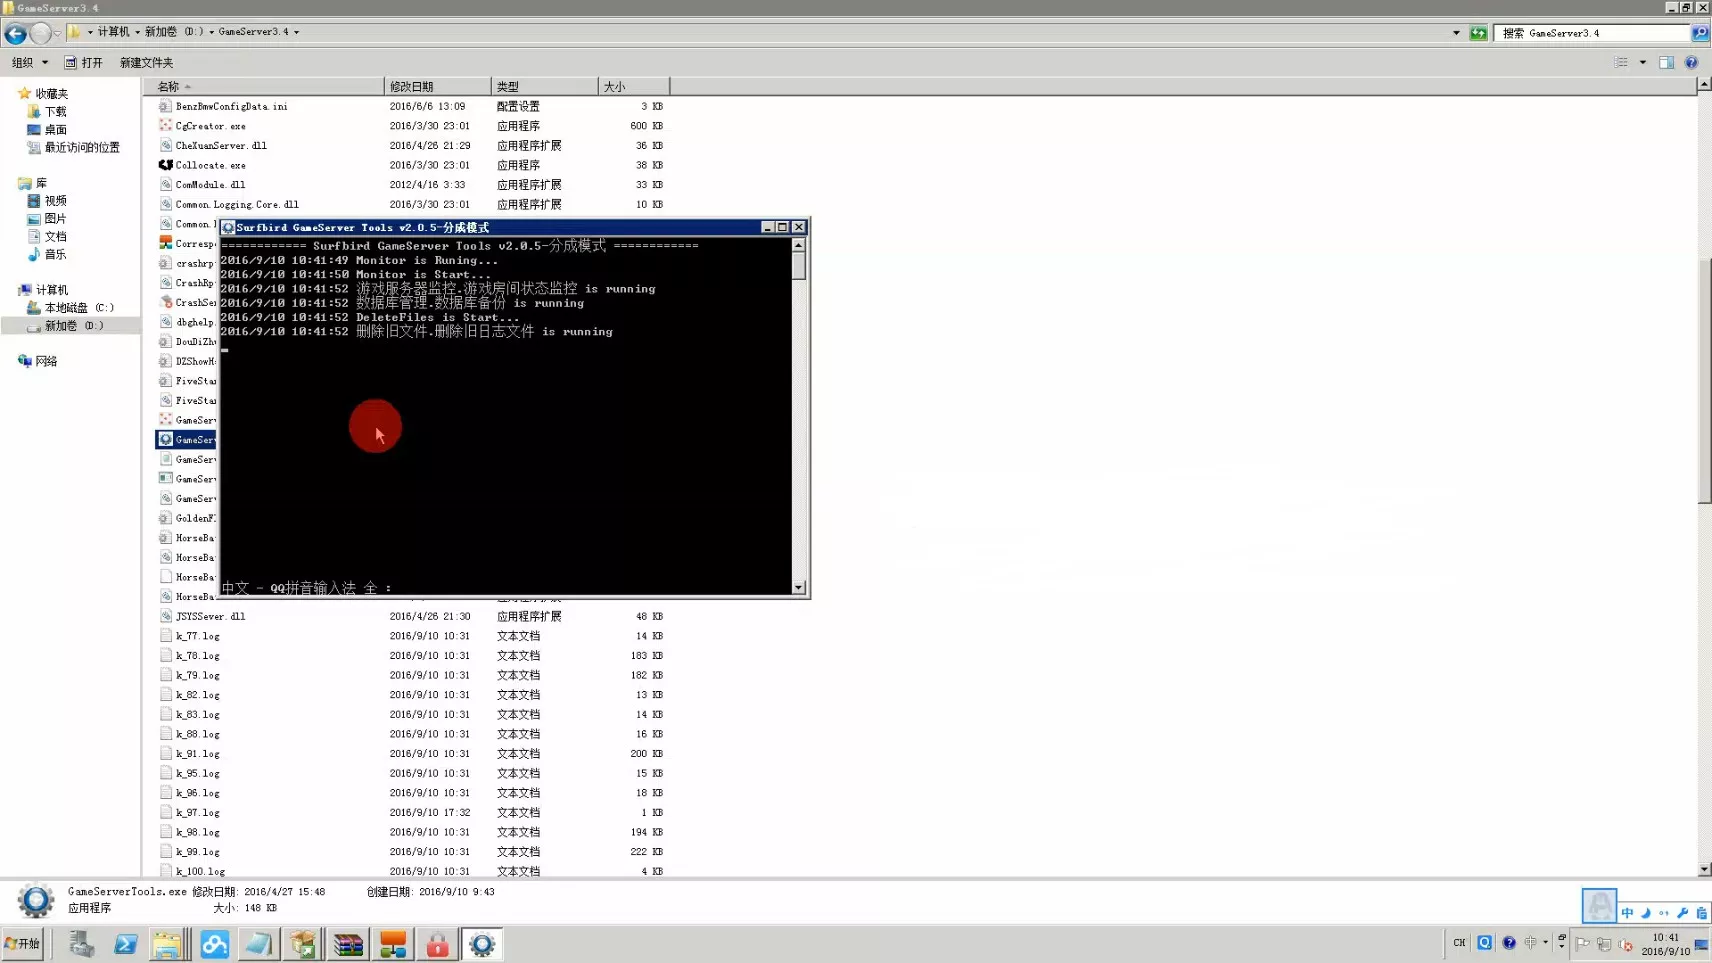Expand the 计算机 breadcrumb arrow

(x=138, y=32)
